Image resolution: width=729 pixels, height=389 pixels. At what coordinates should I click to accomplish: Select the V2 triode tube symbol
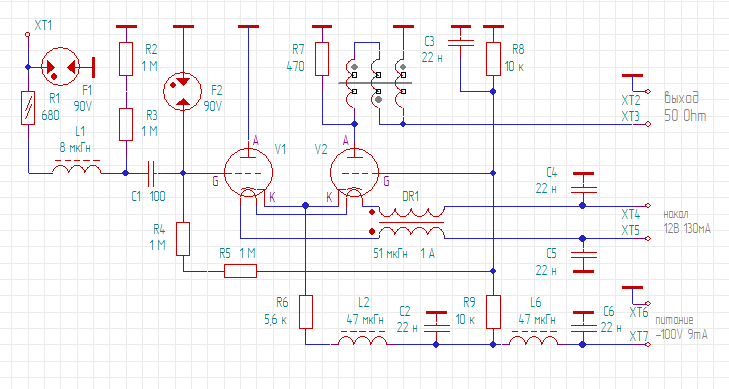coord(354,173)
